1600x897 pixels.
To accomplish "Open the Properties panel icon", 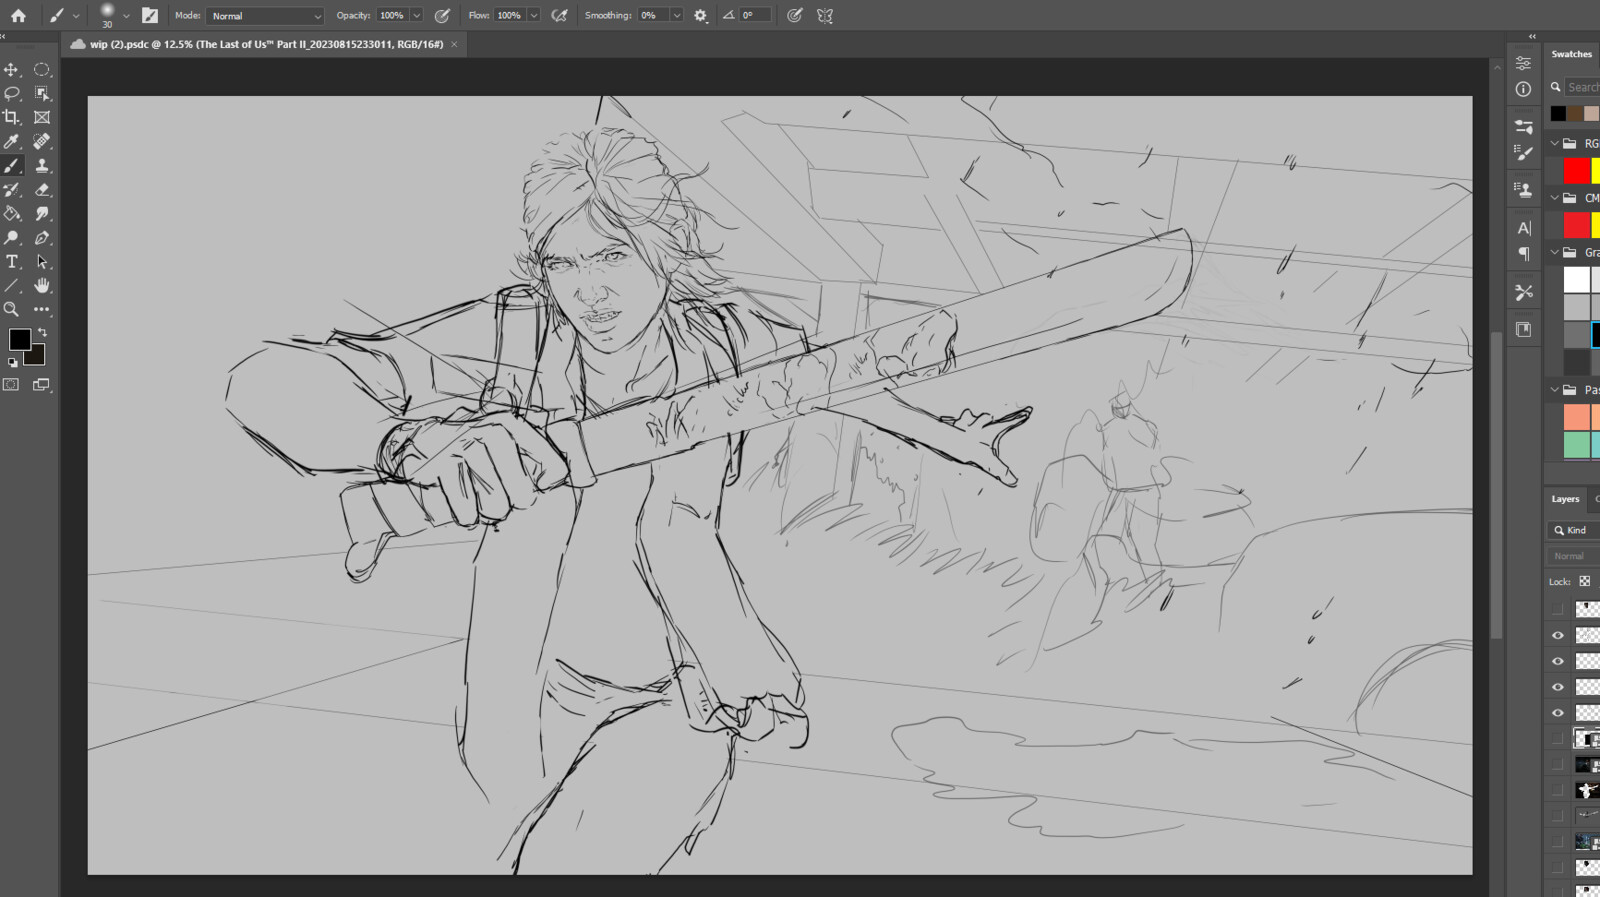I will pyautogui.click(x=1523, y=63).
